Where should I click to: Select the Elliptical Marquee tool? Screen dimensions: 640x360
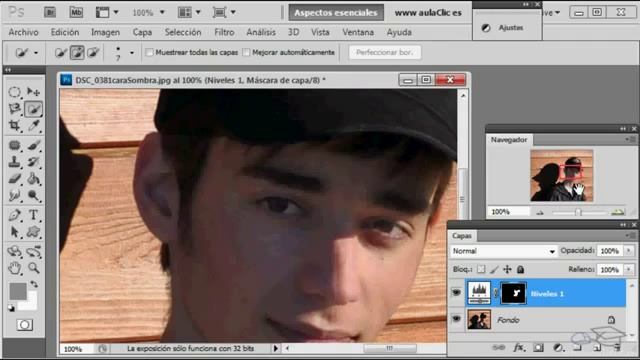15,92
